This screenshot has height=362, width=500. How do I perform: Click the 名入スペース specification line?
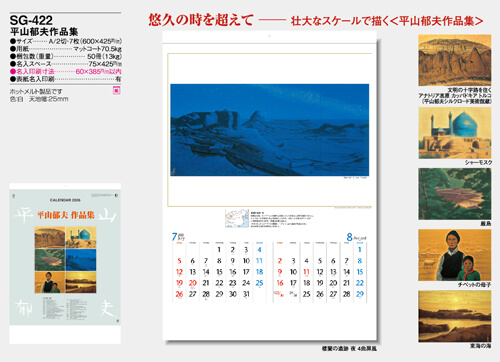tap(66, 64)
